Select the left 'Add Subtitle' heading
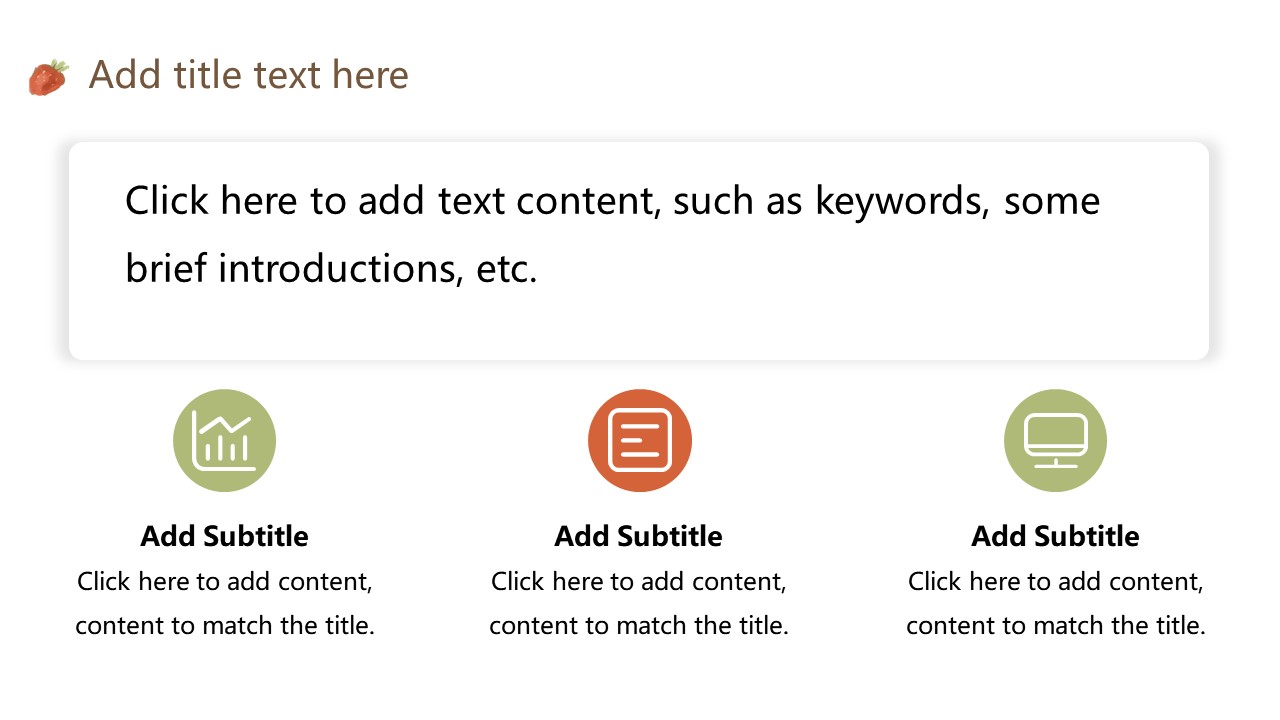Viewport: 1280px width, 720px height. pyautogui.click(x=225, y=536)
